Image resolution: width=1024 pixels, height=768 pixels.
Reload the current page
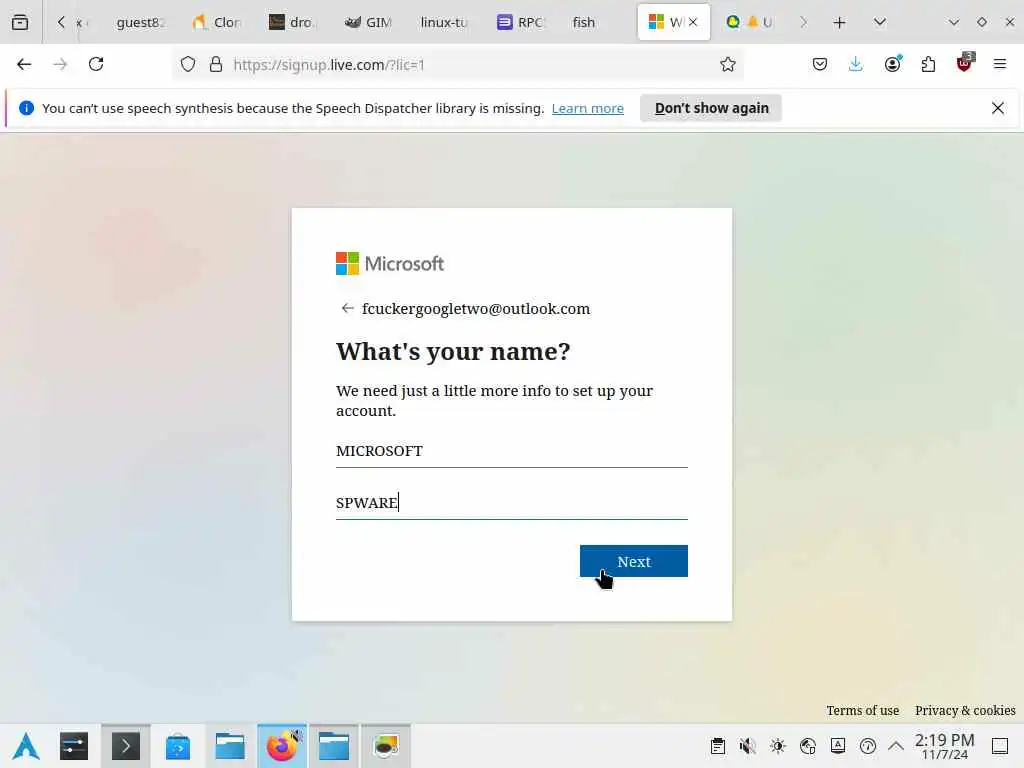pos(96,64)
